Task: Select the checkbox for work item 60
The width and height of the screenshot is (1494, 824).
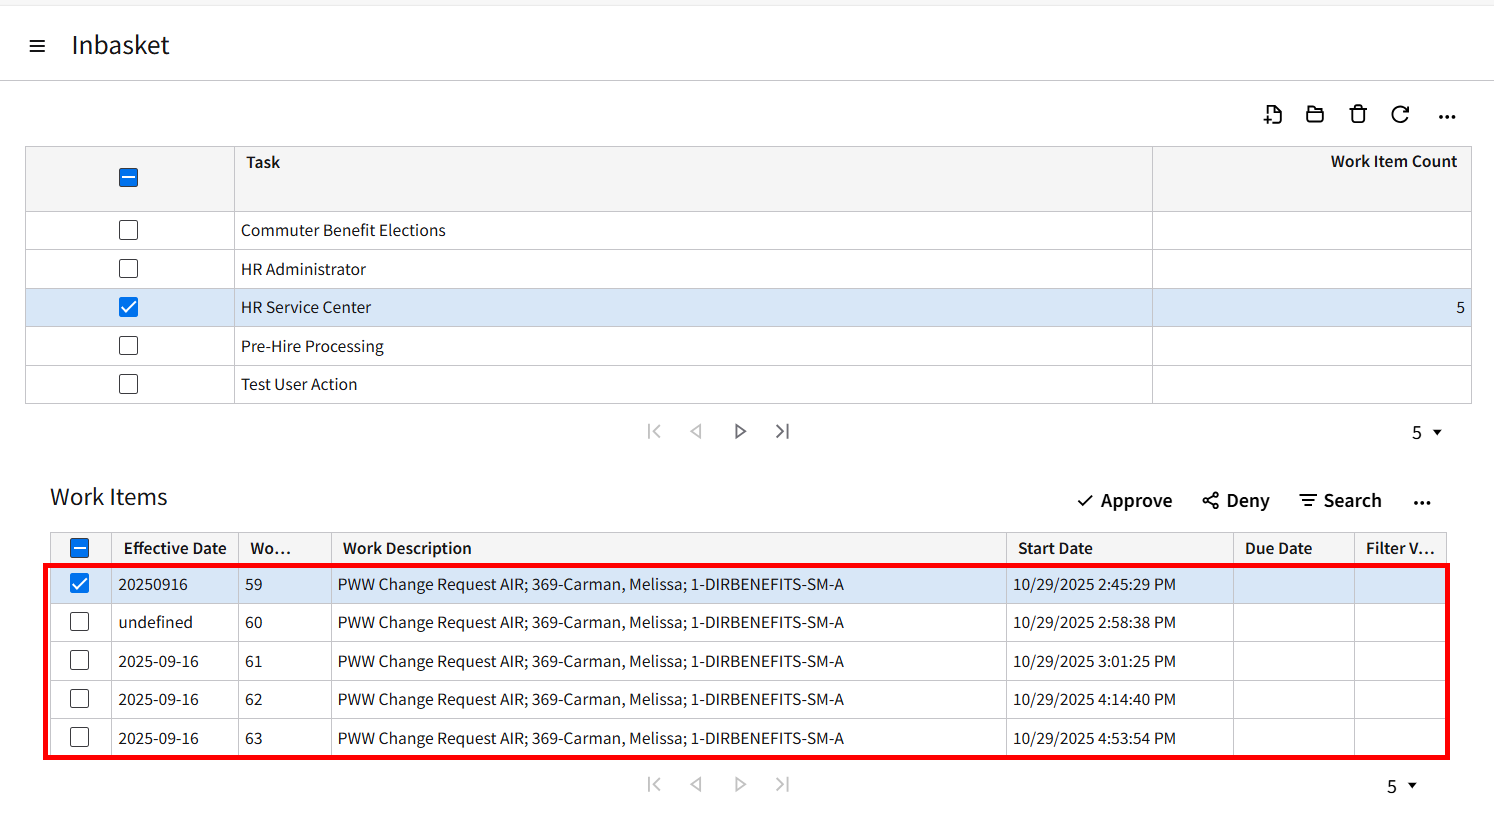Action: pos(80,622)
